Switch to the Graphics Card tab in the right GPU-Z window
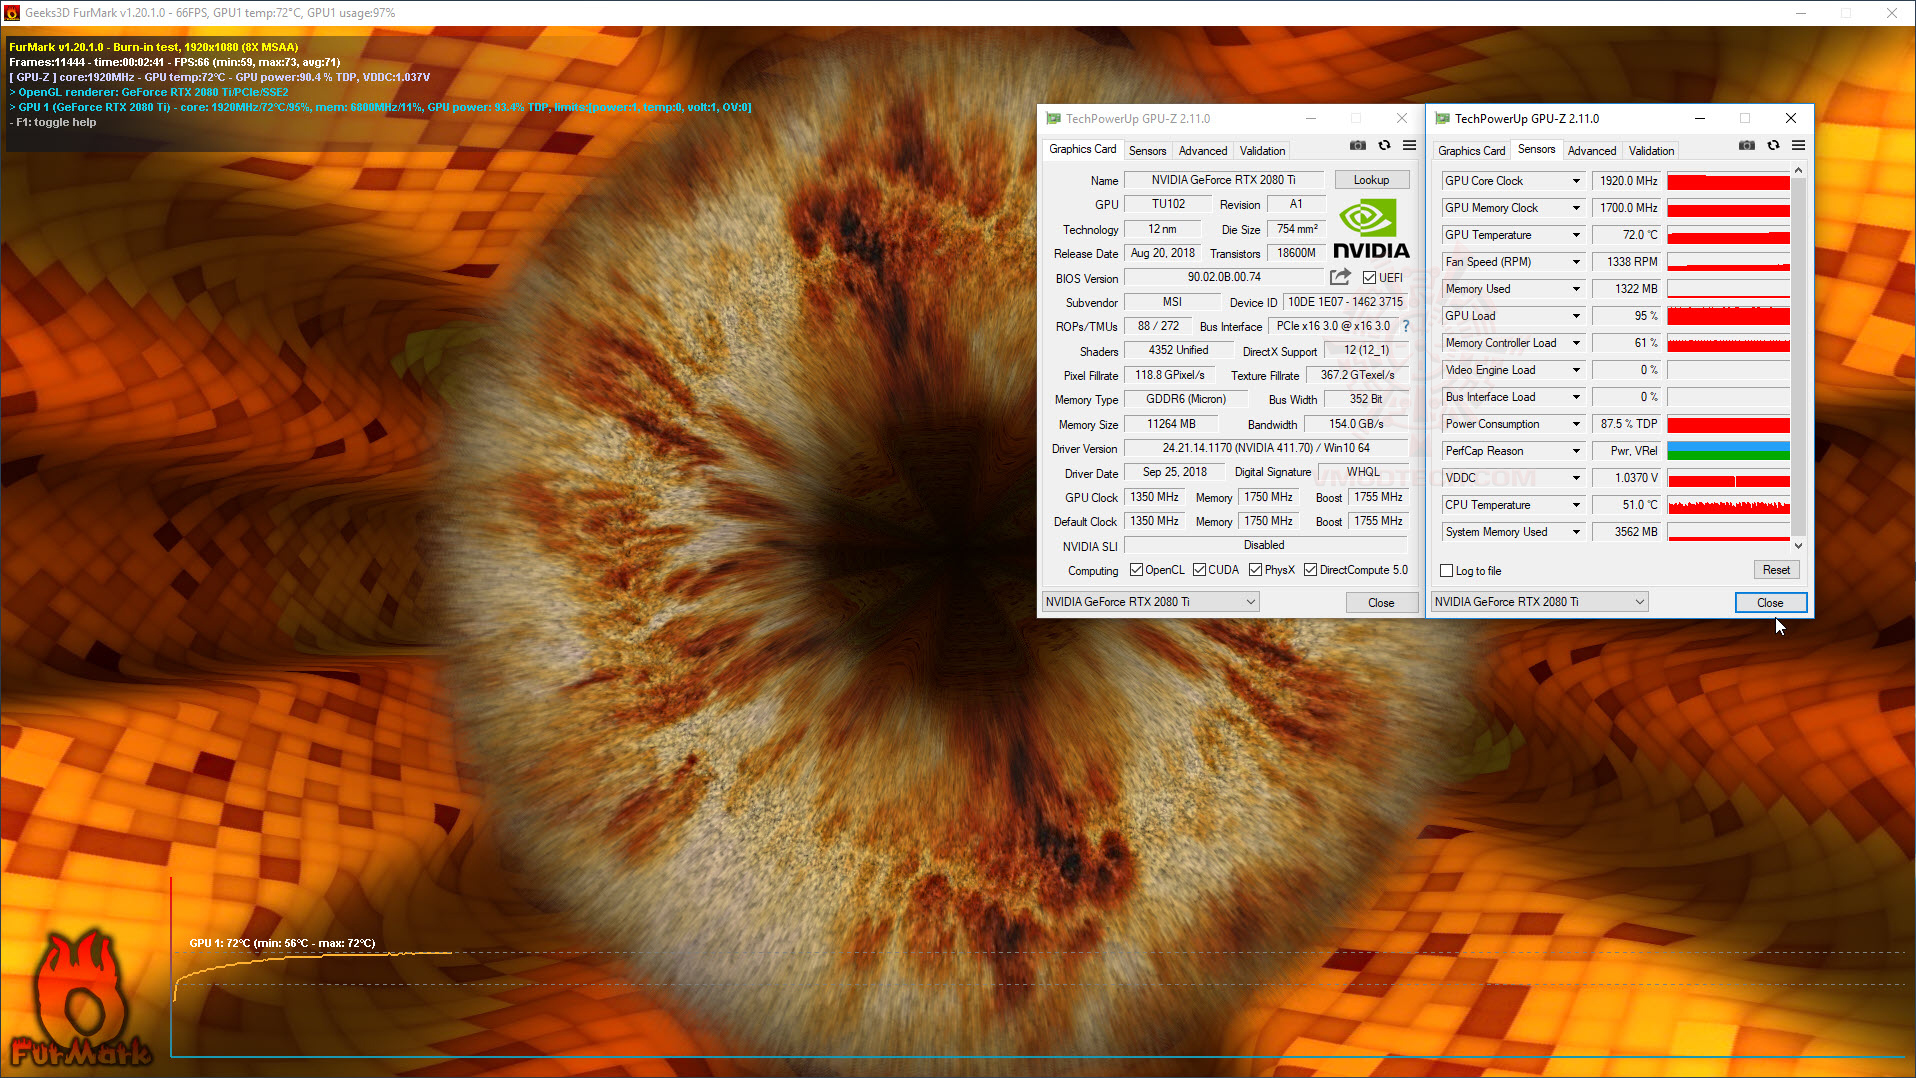Image resolution: width=1916 pixels, height=1078 pixels. 1471,151
